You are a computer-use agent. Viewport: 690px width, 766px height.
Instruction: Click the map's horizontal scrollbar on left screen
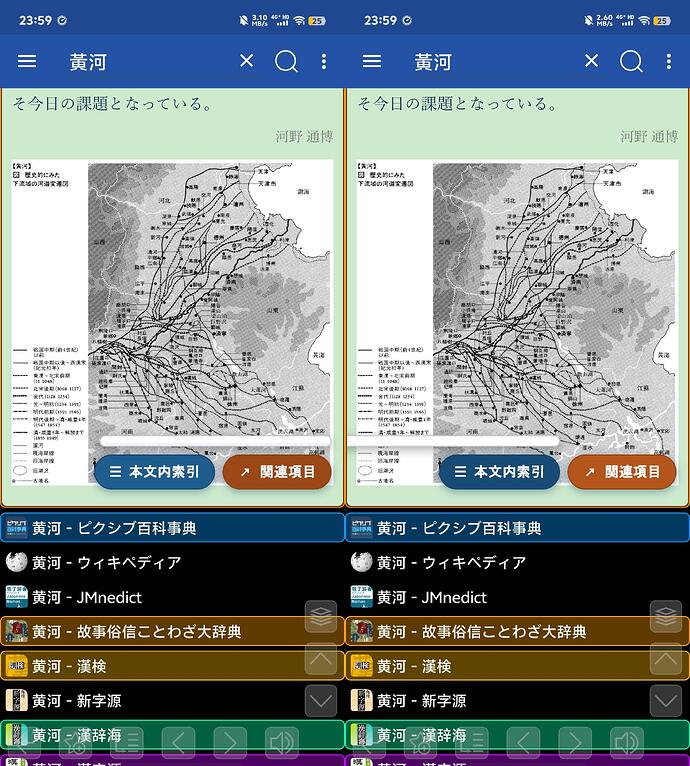pos(215,442)
